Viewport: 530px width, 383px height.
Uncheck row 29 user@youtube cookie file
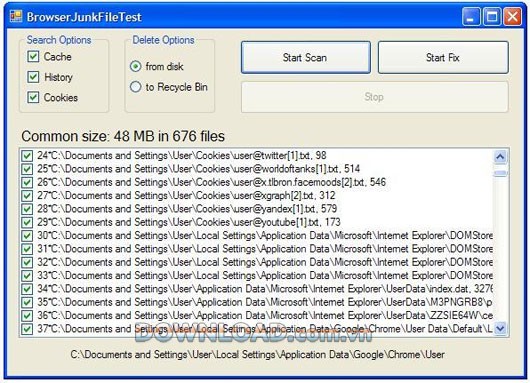point(27,222)
